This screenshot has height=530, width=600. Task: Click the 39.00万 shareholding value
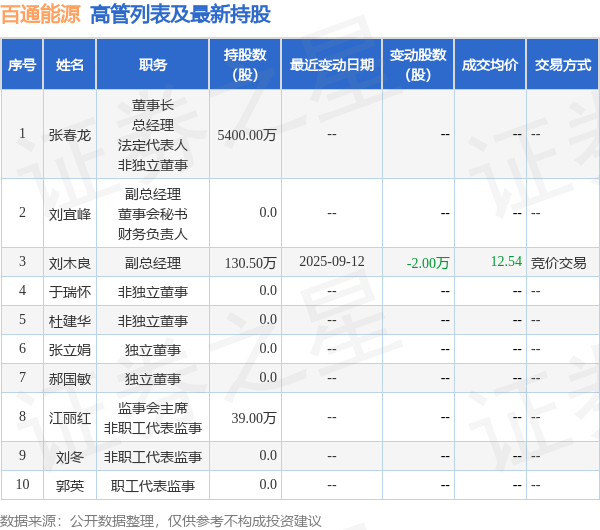[254, 418]
